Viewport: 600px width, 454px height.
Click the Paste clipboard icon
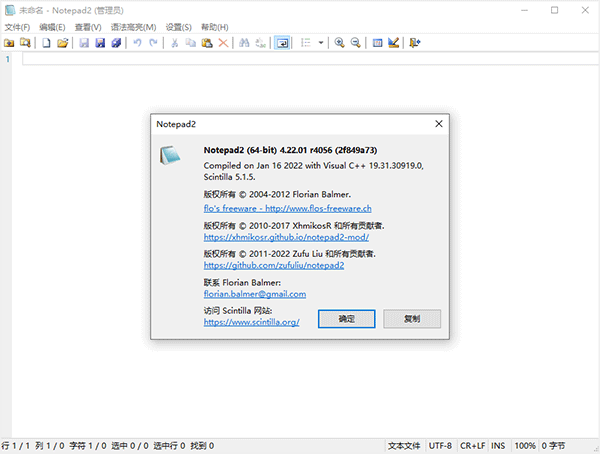206,43
